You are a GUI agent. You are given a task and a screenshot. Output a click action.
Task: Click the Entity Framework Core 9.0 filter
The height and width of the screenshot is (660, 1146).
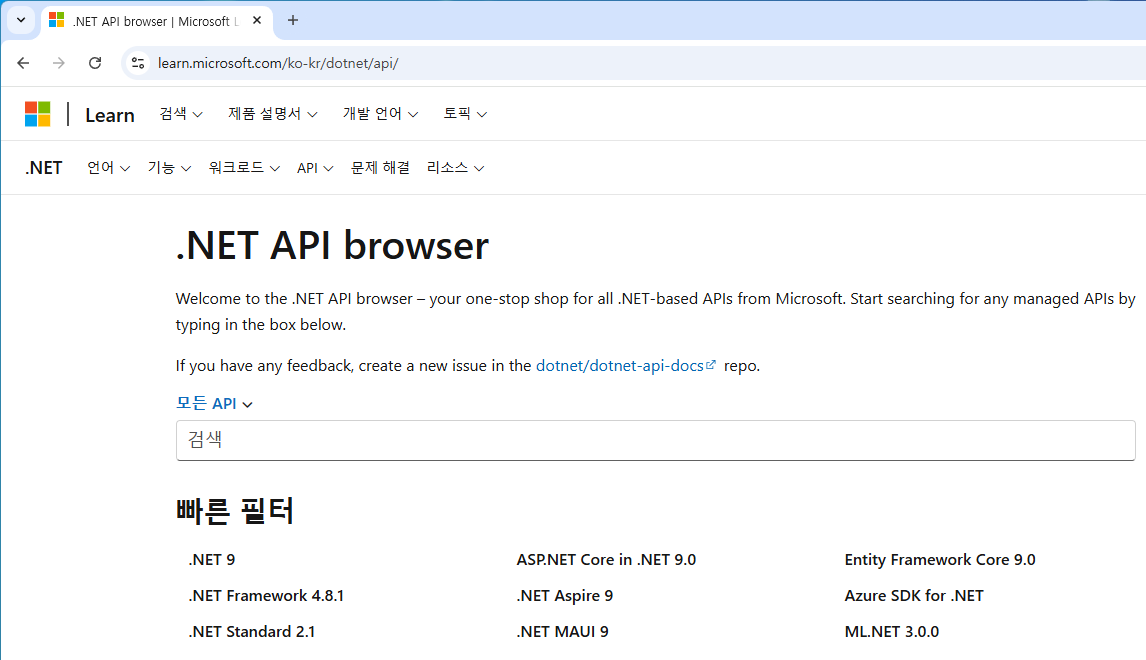click(x=939, y=559)
